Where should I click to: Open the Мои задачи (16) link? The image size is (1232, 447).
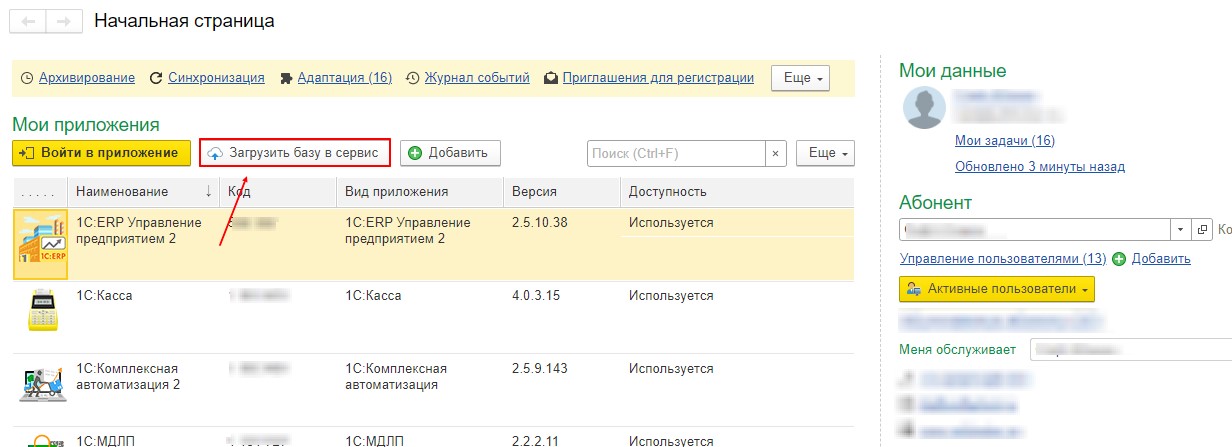pos(1005,140)
